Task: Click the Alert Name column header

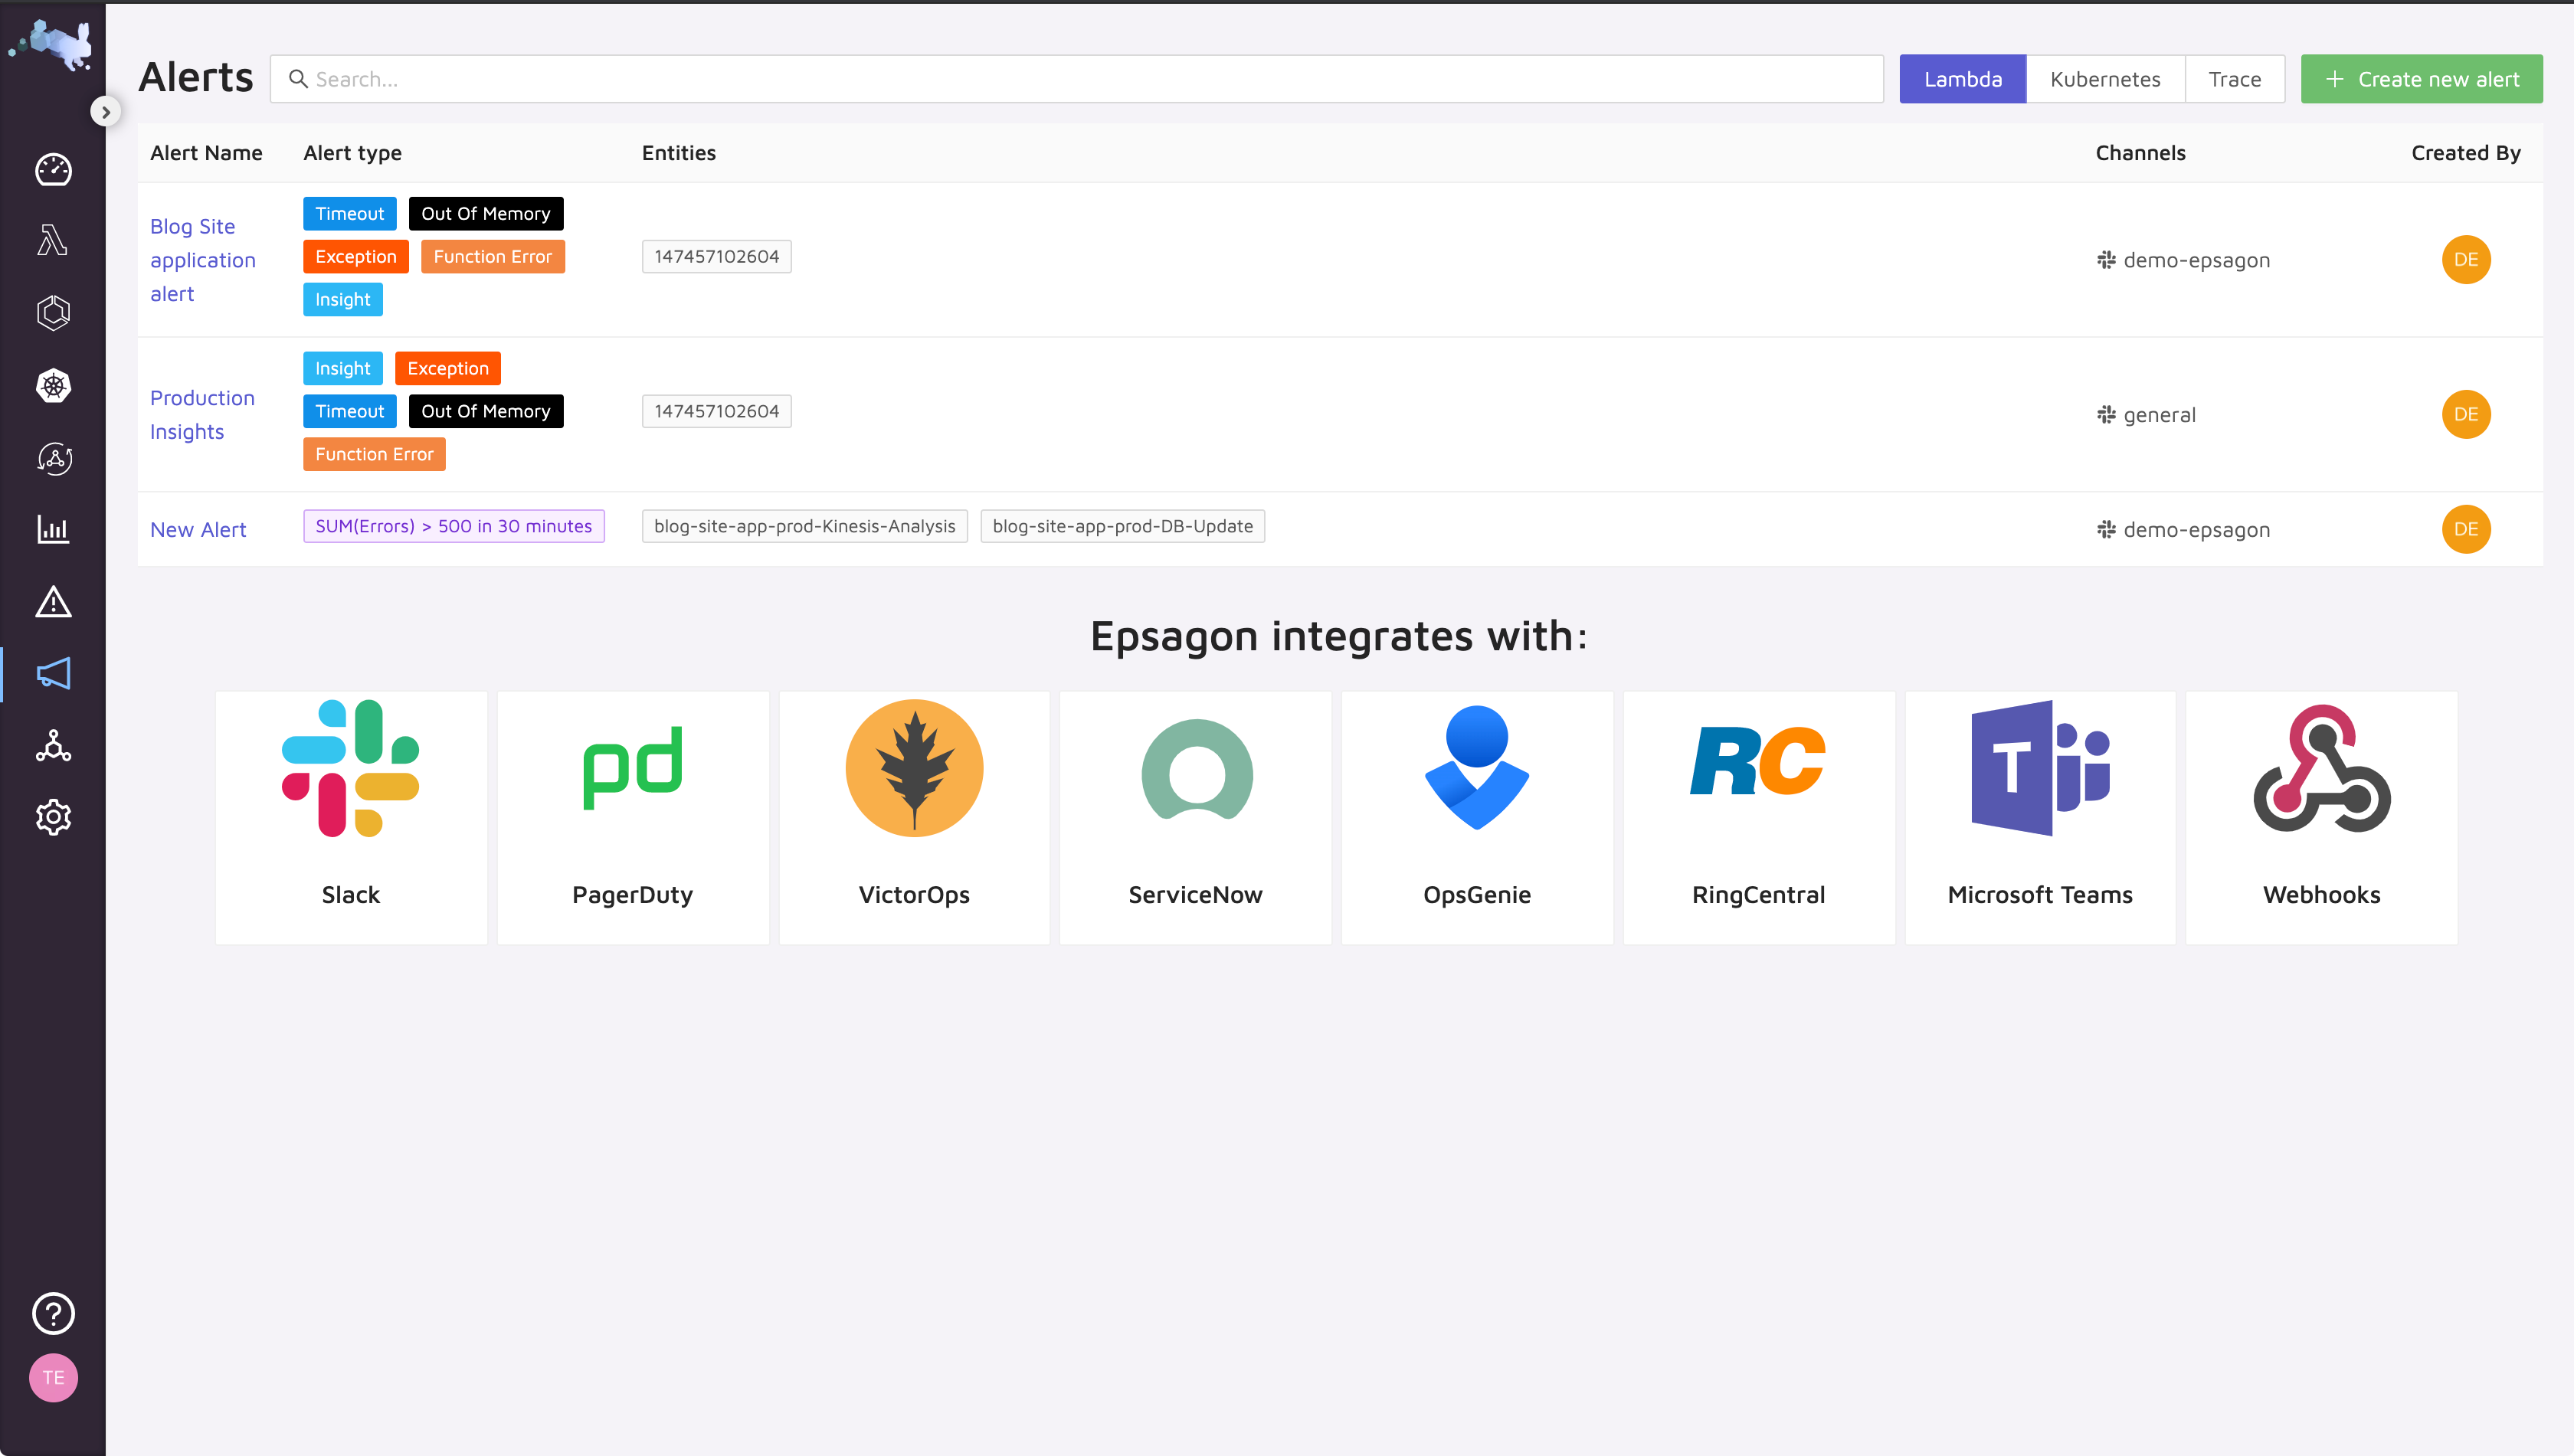Action: tap(206, 153)
